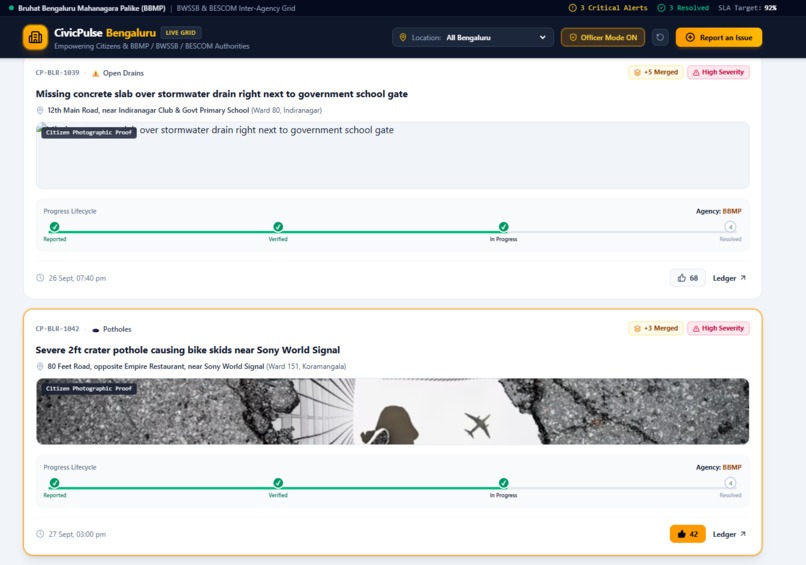Click arrow icon next to Ledger on CP-BLR-1042
Screen dimensions: 806x565
[743, 534]
